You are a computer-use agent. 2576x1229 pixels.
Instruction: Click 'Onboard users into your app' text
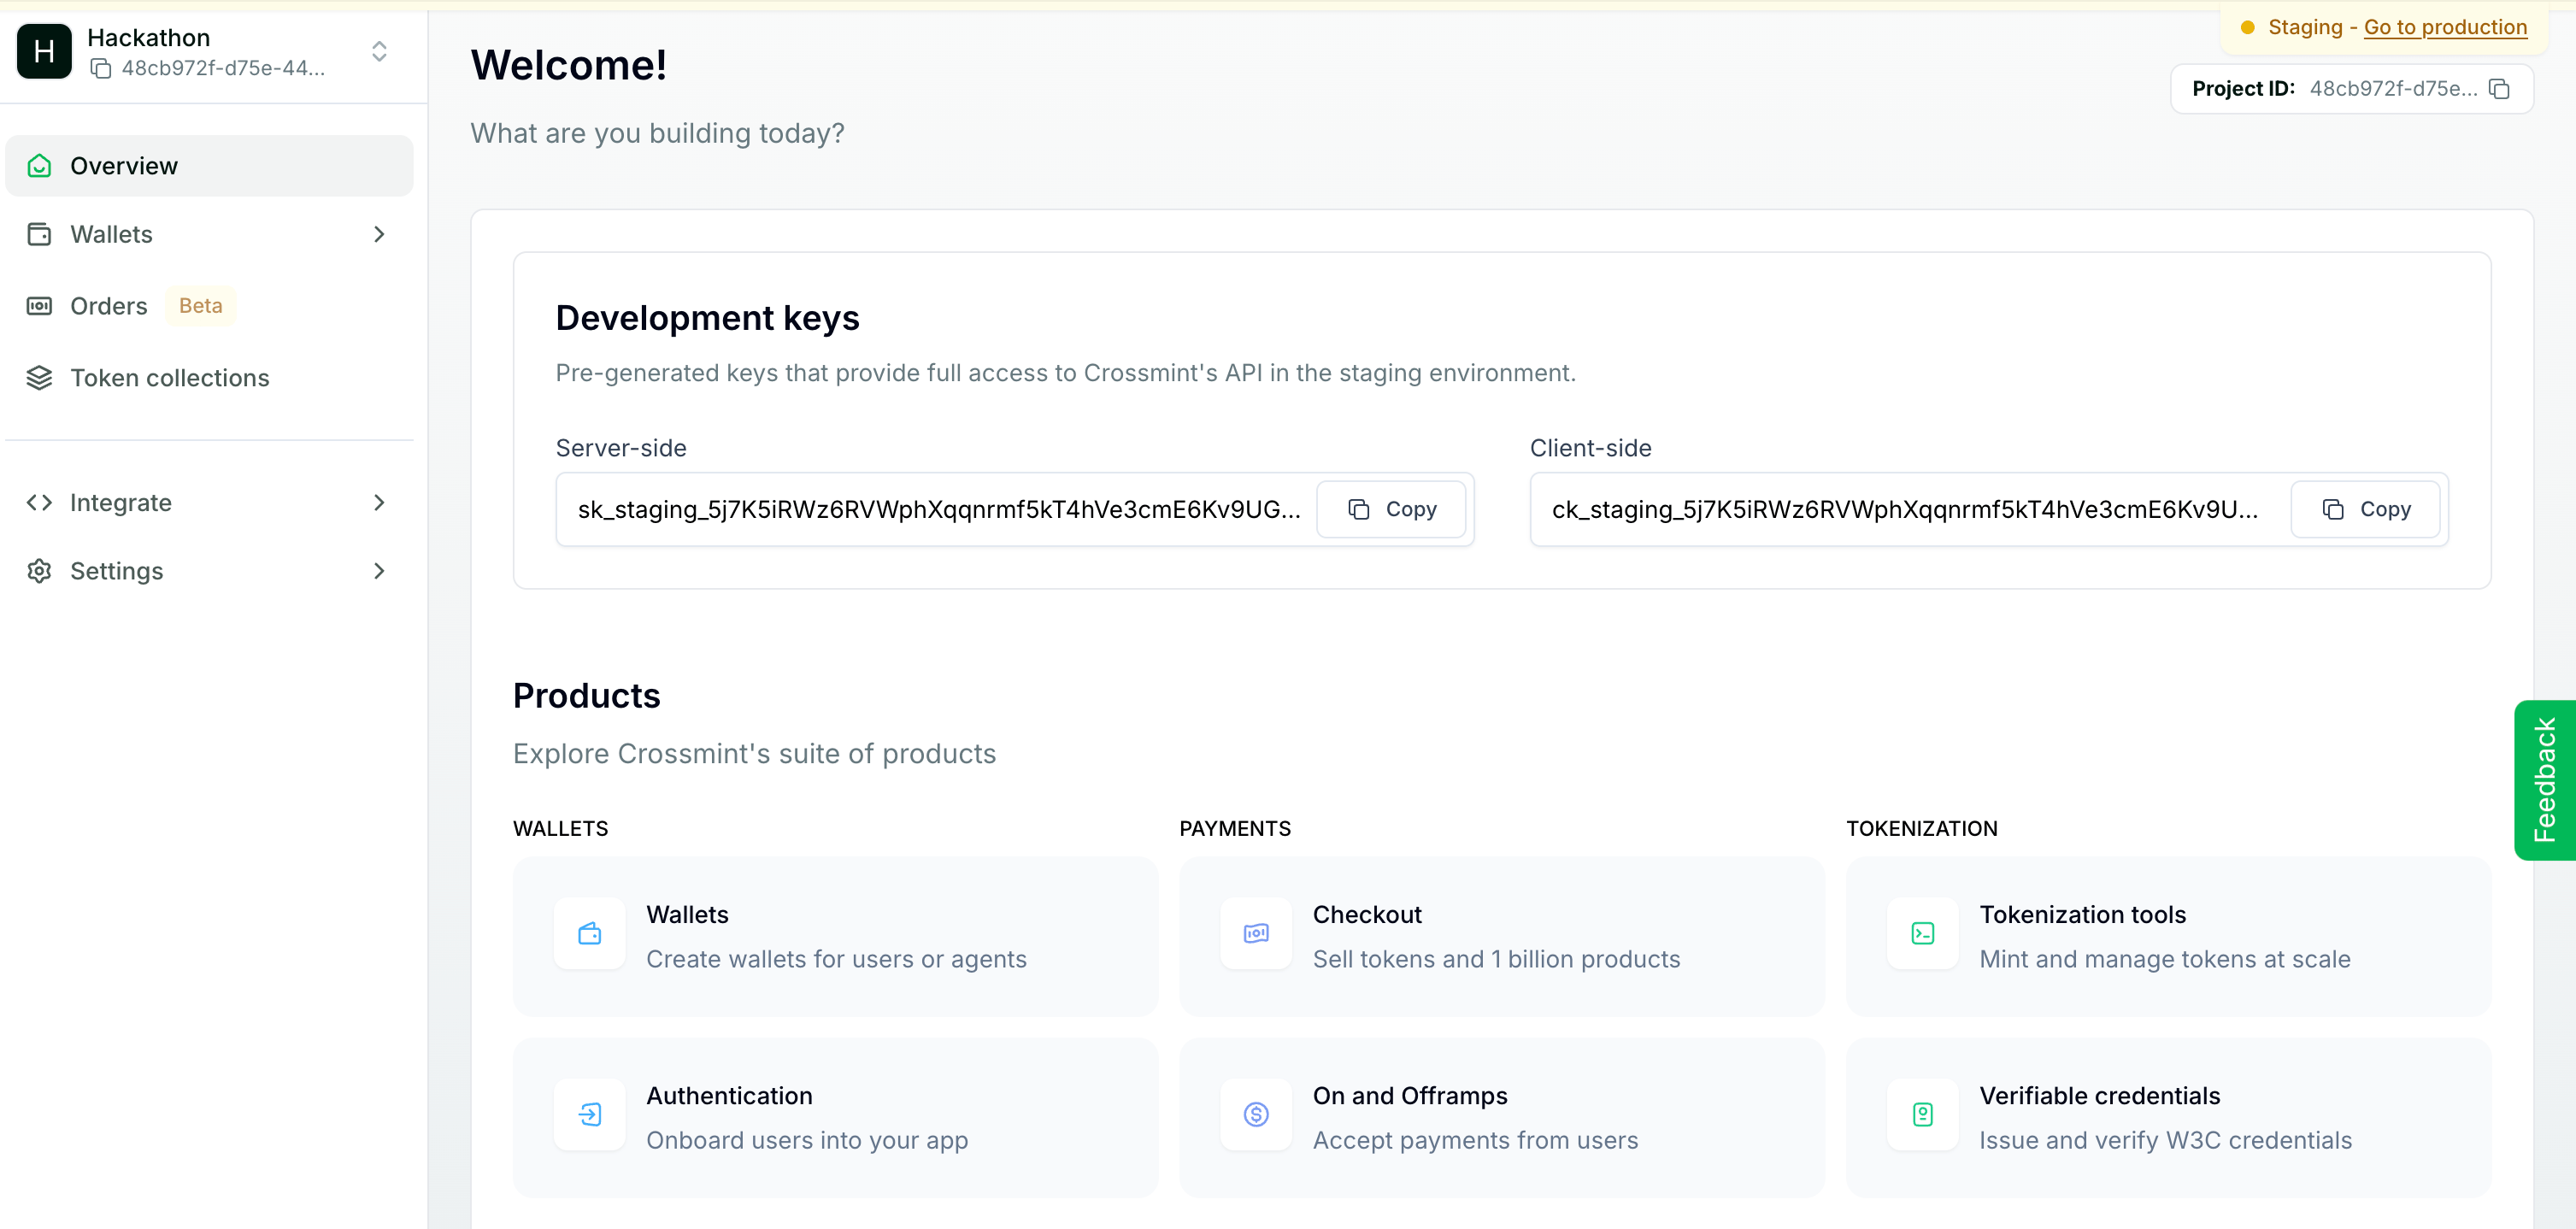click(x=807, y=1141)
